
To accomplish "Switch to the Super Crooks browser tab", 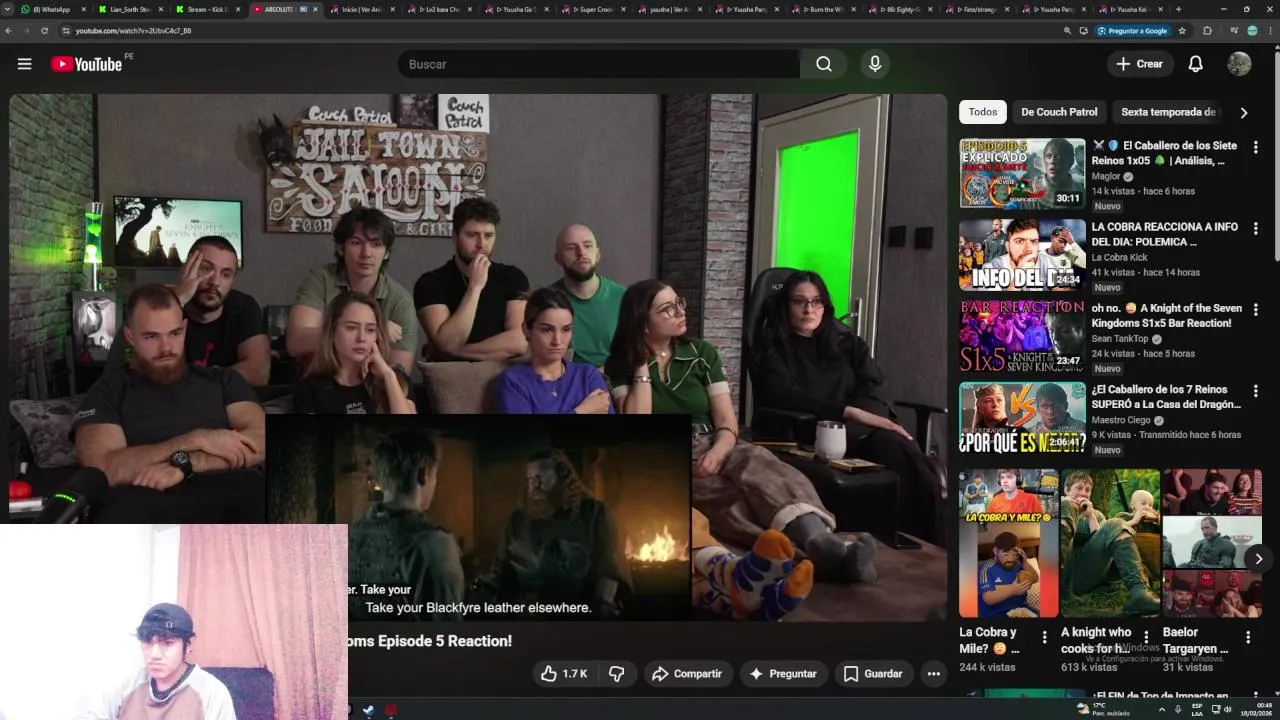I will pyautogui.click(x=594, y=9).
